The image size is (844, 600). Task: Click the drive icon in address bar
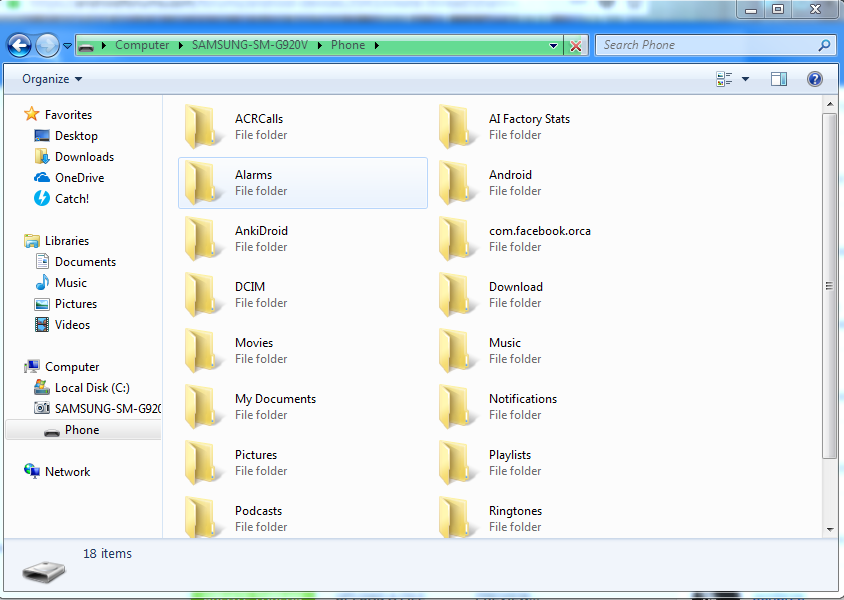point(86,46)
